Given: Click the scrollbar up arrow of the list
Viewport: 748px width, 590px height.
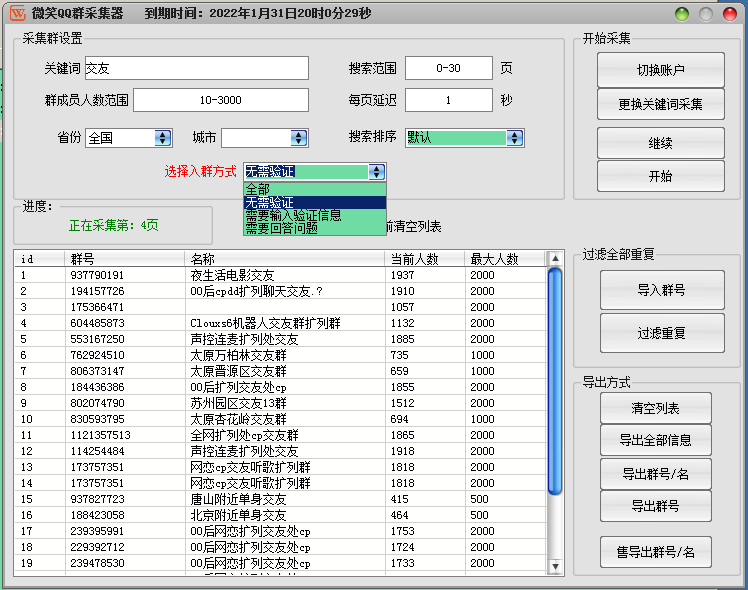Looking at the screenshot, I should [x=555, y=259].
